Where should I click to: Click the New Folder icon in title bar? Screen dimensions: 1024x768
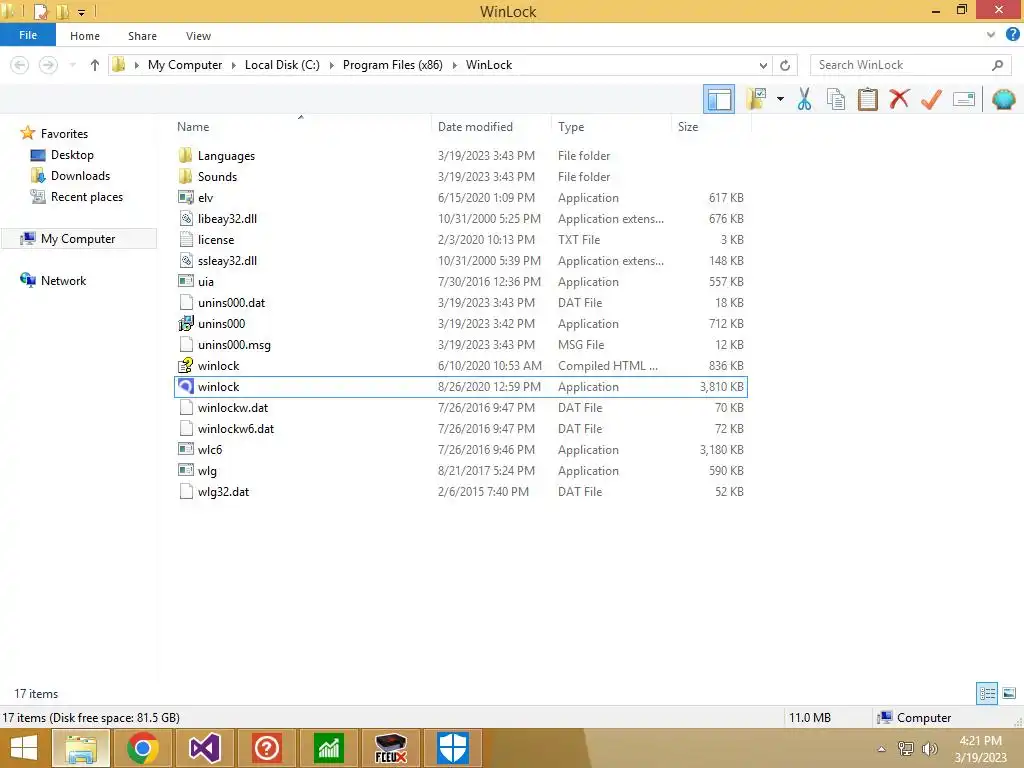[62, 11]
